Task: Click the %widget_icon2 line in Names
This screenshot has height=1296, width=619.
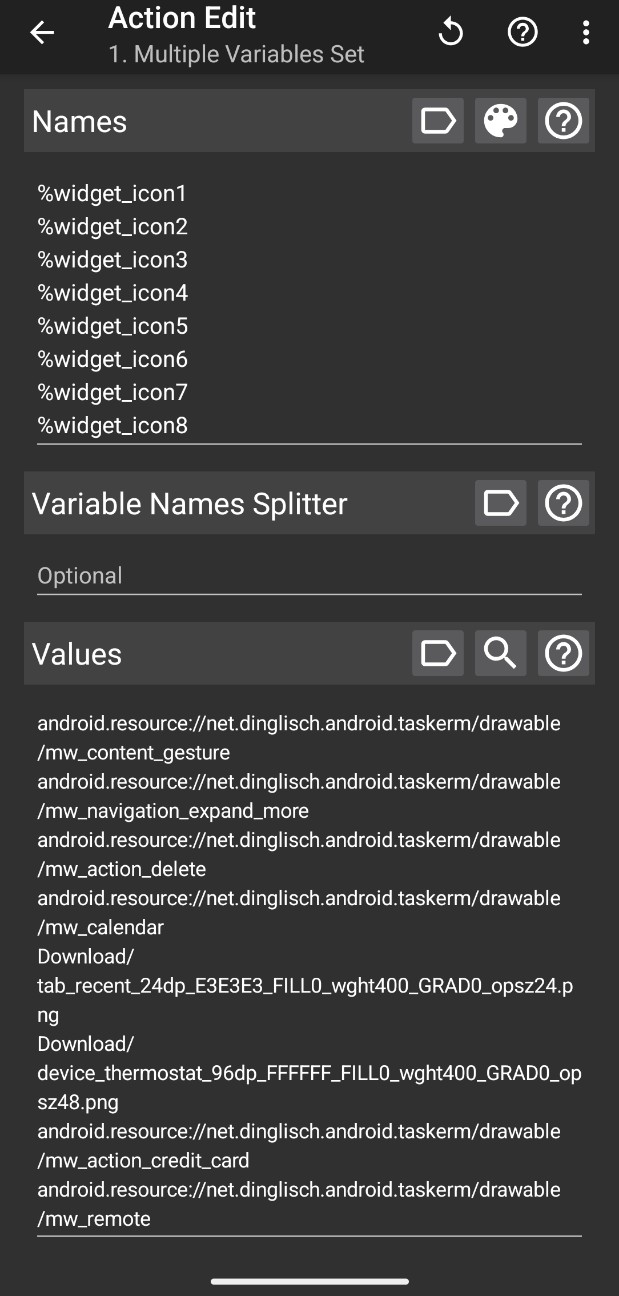Action: [112, 226]
